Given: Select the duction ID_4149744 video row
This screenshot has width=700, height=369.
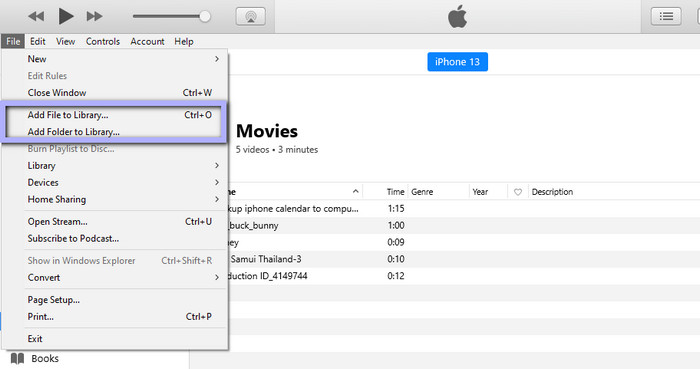Looking at the screenshot, I should pyautogui.click(x=464, y=276).
